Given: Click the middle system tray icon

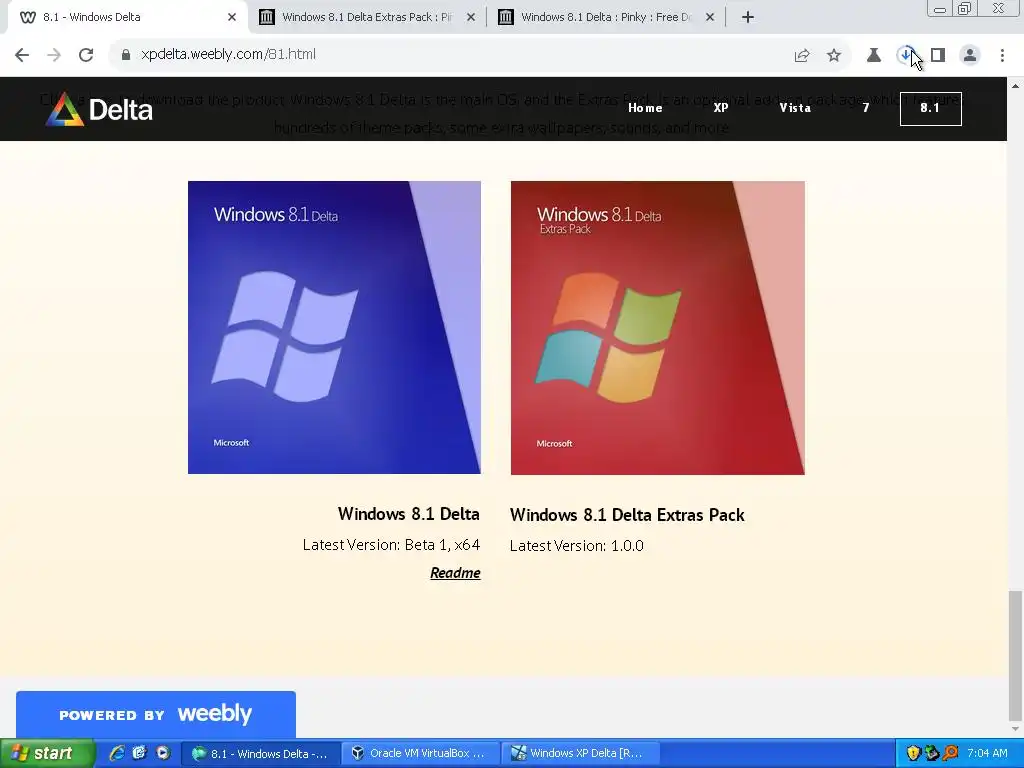Looking at the screenshot, I should (932, 754).
